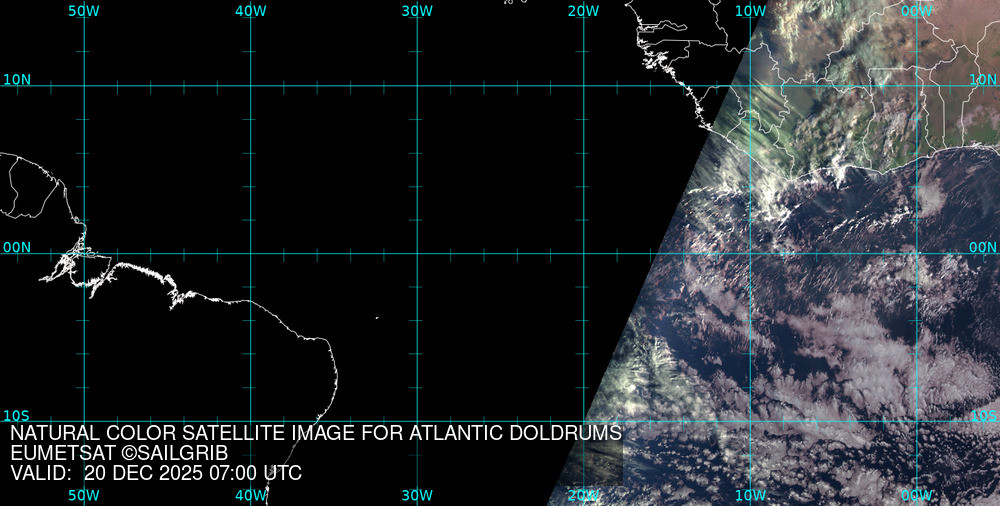
Task: Click the left-edge 00N latitude label
Action: (16, 247)
